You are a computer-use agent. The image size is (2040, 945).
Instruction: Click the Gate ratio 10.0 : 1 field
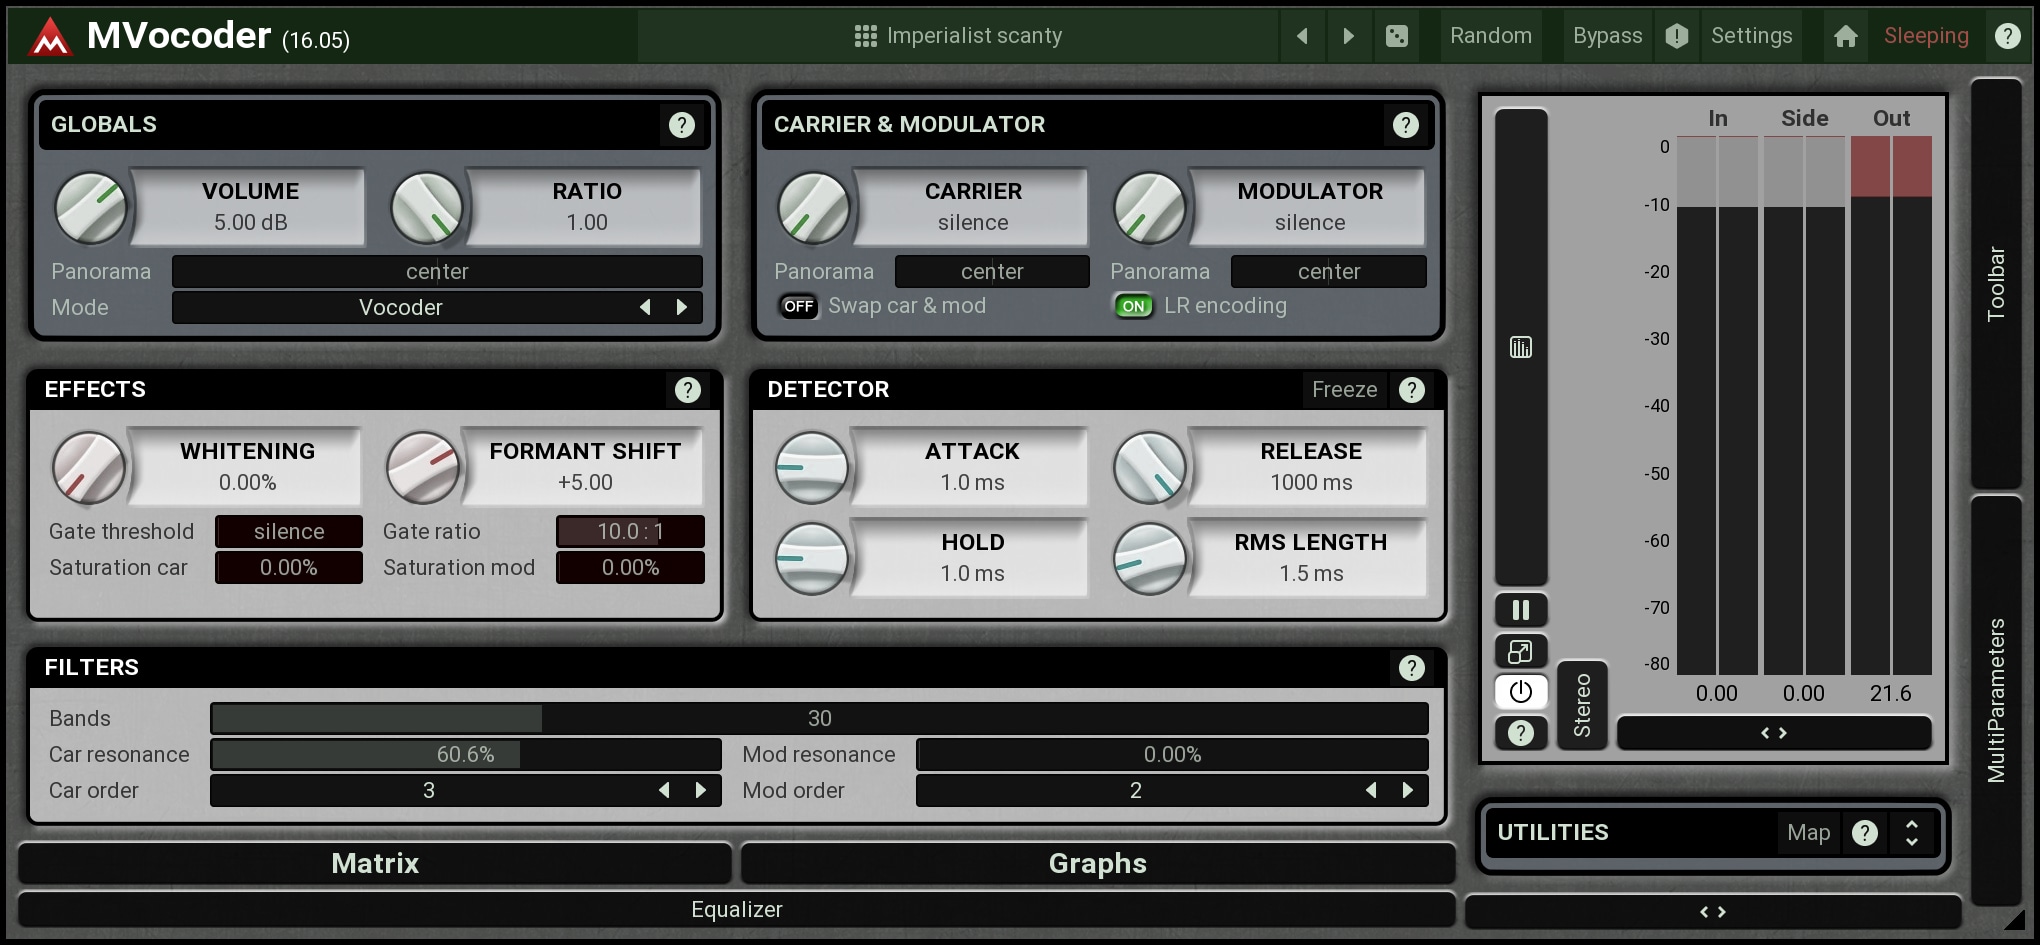tap(630, 531)
